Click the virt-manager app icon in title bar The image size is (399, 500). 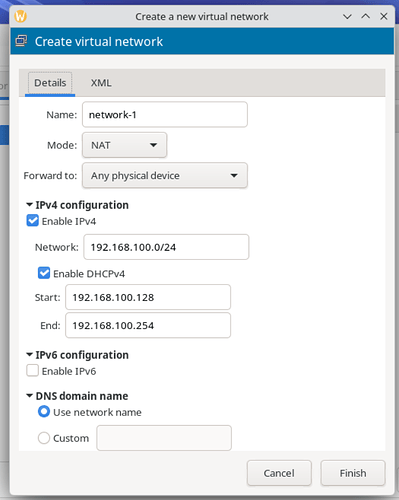point(21,16)
